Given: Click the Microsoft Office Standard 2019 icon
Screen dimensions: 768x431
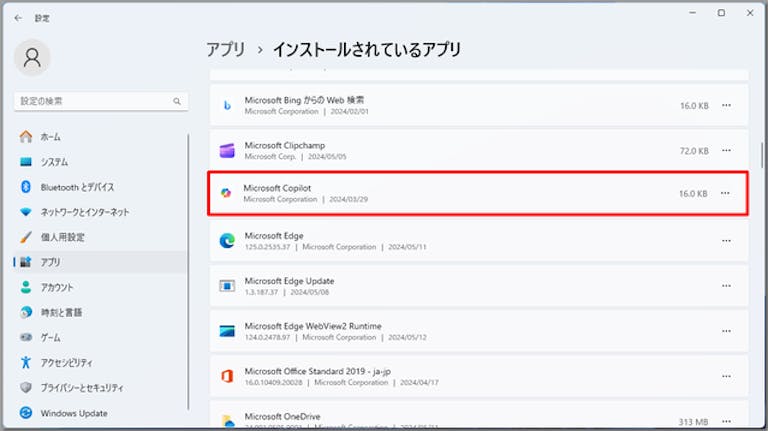Looking at the screenshot, I should click(227, 376).
